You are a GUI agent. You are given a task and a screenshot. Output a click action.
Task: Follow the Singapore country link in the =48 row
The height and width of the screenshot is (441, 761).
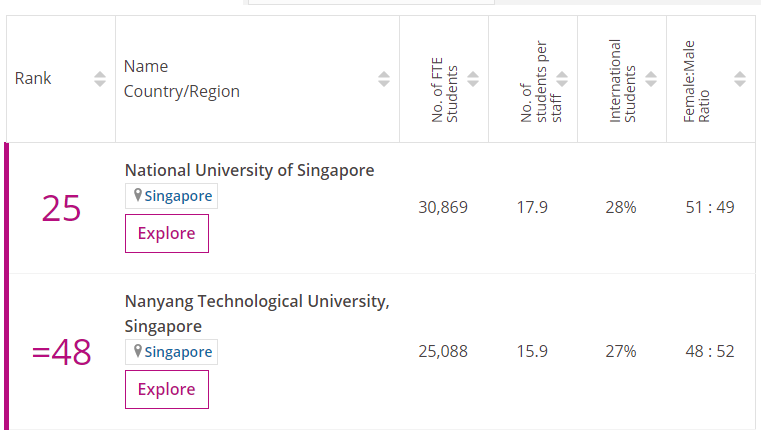[178, 352]
